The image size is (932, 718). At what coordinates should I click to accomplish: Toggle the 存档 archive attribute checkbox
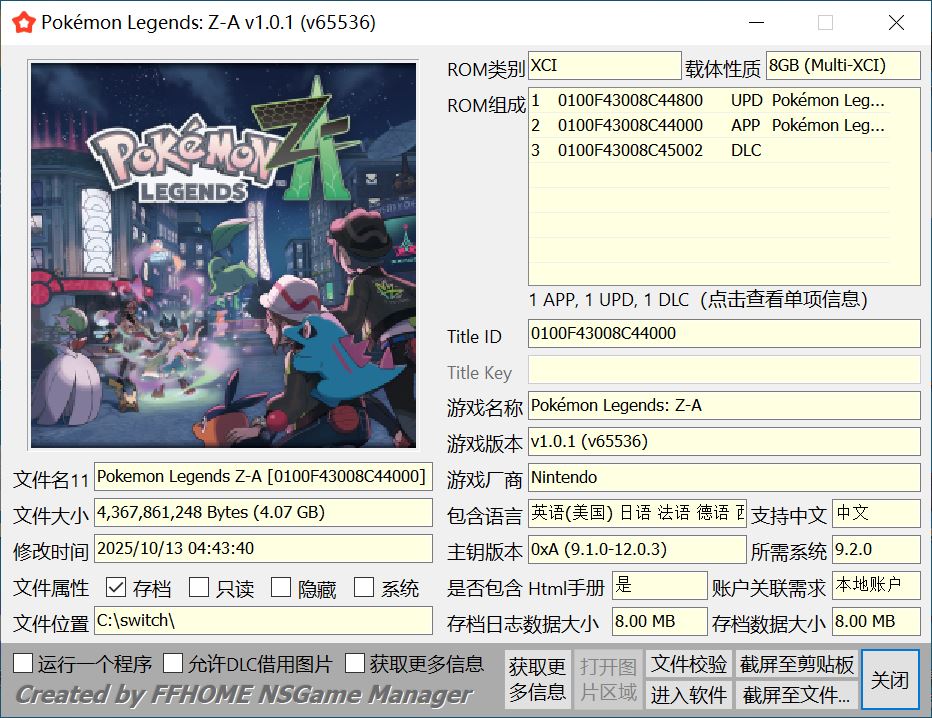115,587
